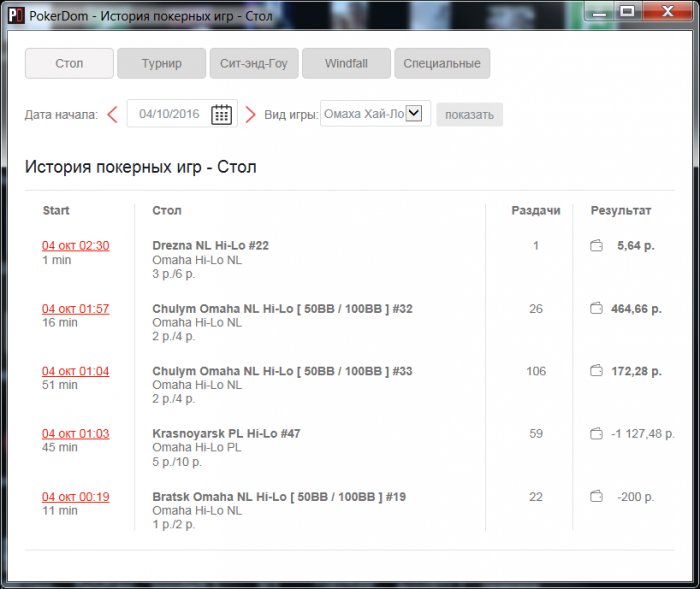Screen dimensions: 700x589
Task: Switch to the Стол tab
Action: (69, 63)
